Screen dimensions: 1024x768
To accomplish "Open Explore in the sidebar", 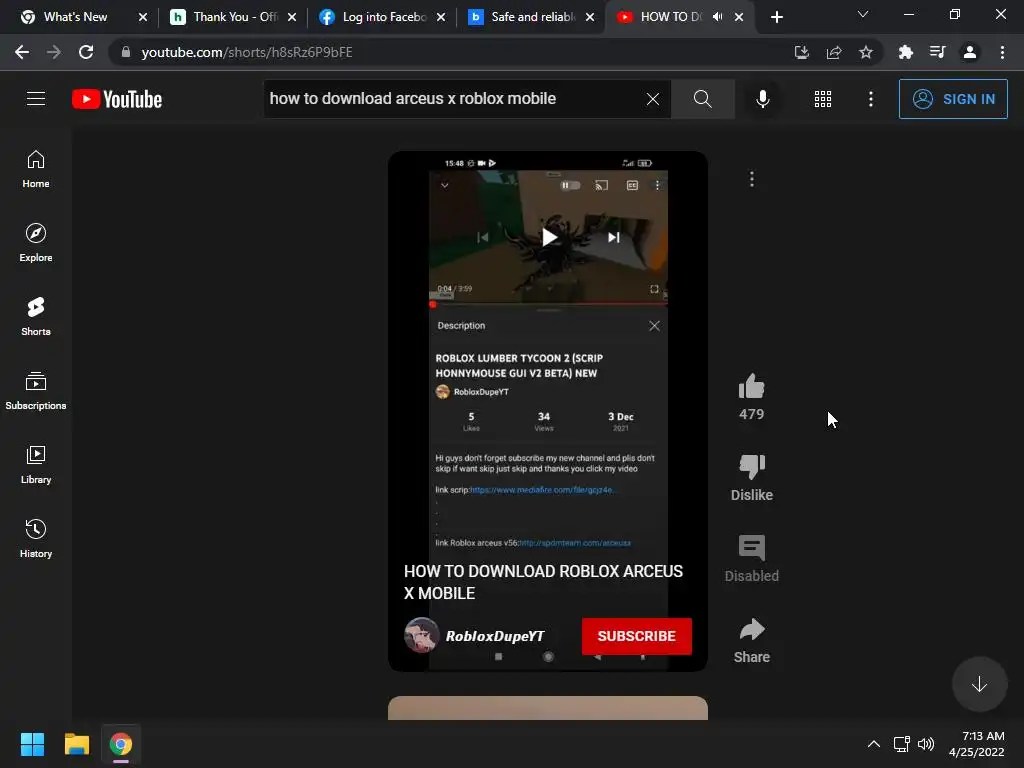I will pos(36,243).
